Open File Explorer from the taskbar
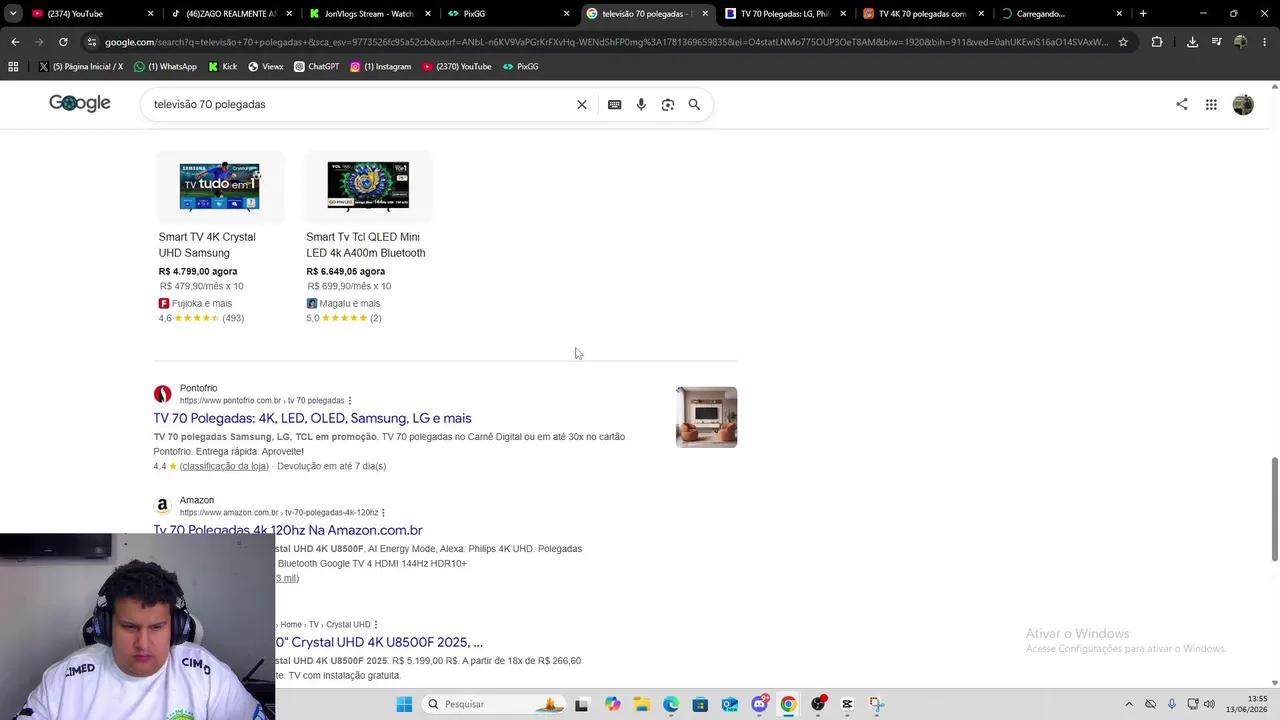The height and width of the screenshot is (720, 1280). click(x=641, y=704)
